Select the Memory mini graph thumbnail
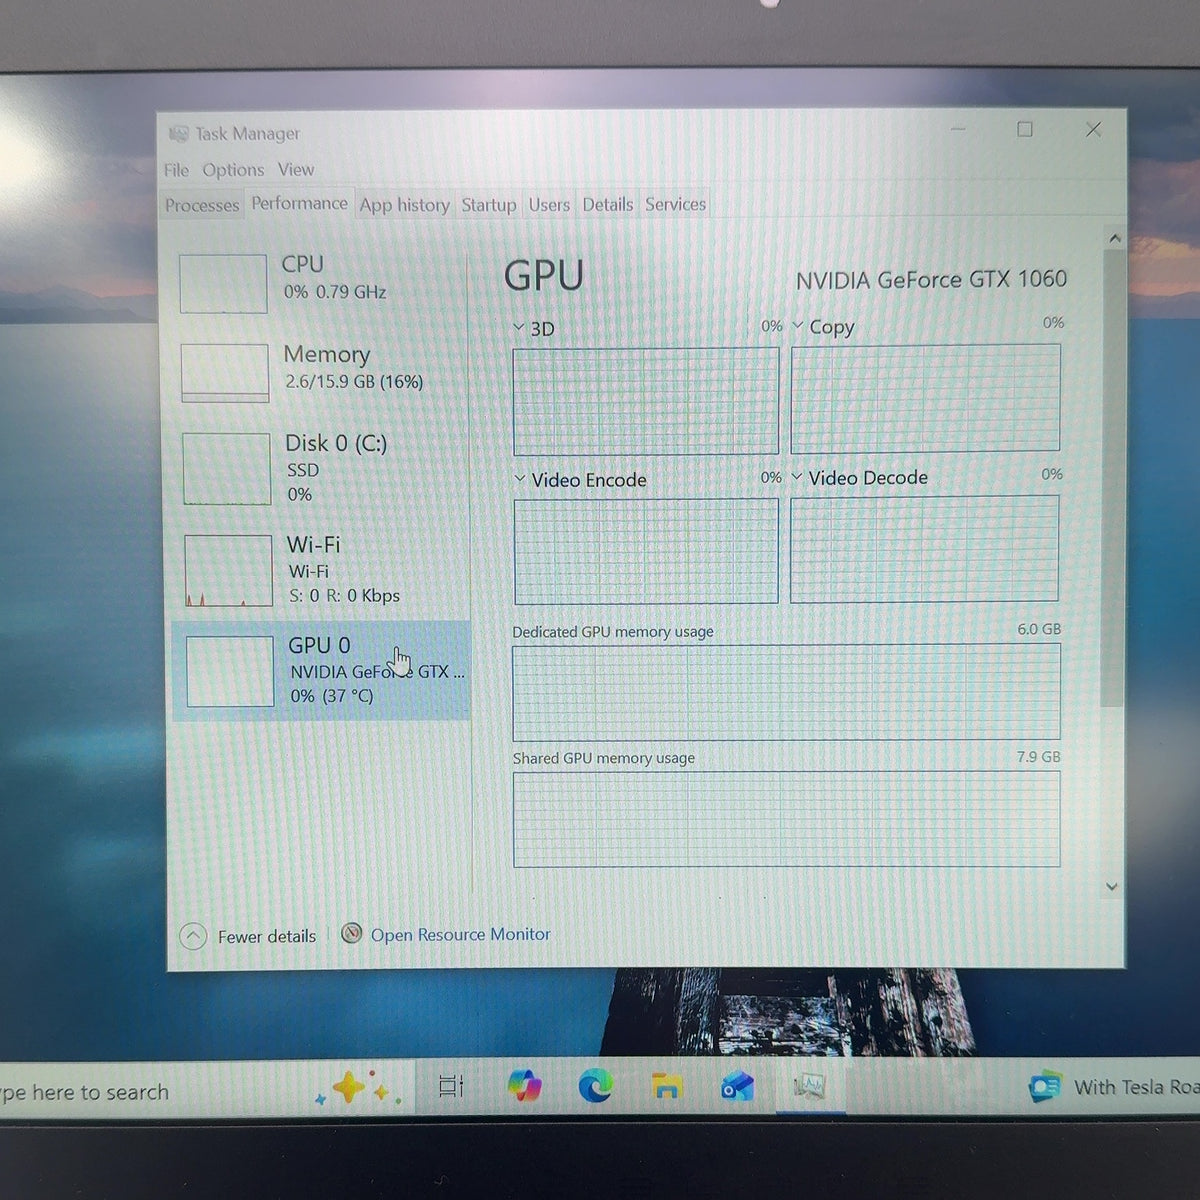This screenshot has height=1200, width=1200. pos(225,372)
